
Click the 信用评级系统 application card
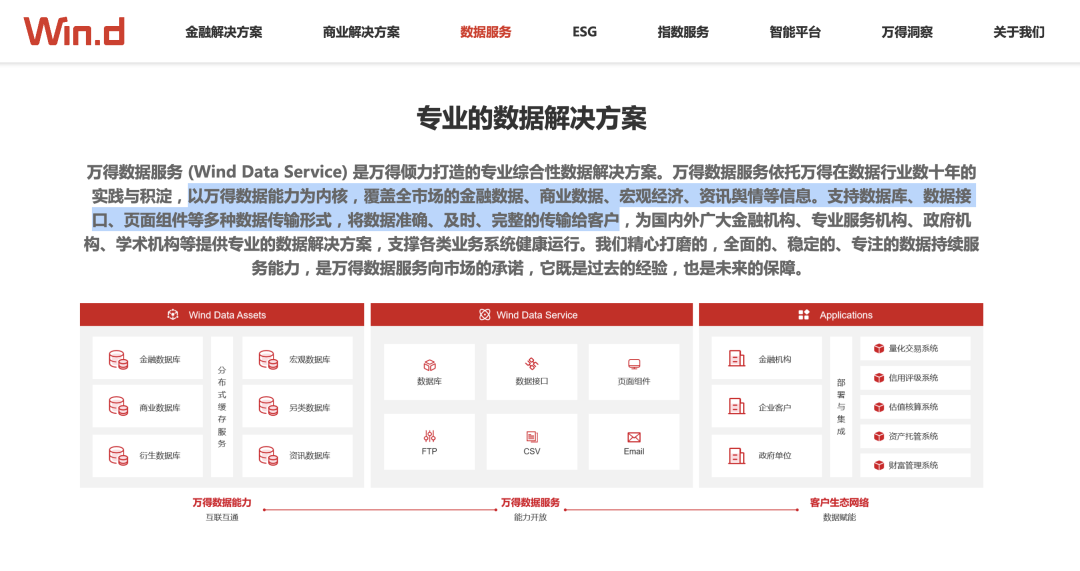[914, 378]
